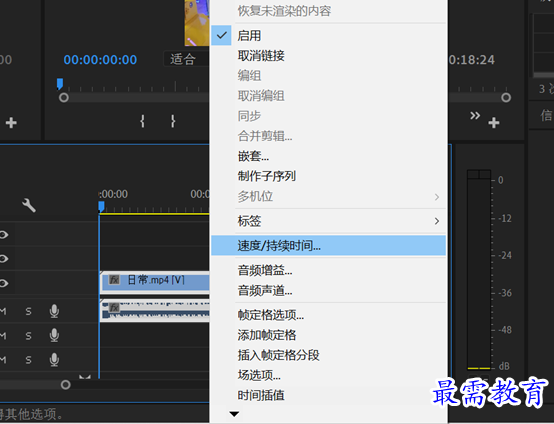Open button editor plus in Source monitor
This screenshot has width=554, height=424.
pos(11,123)
